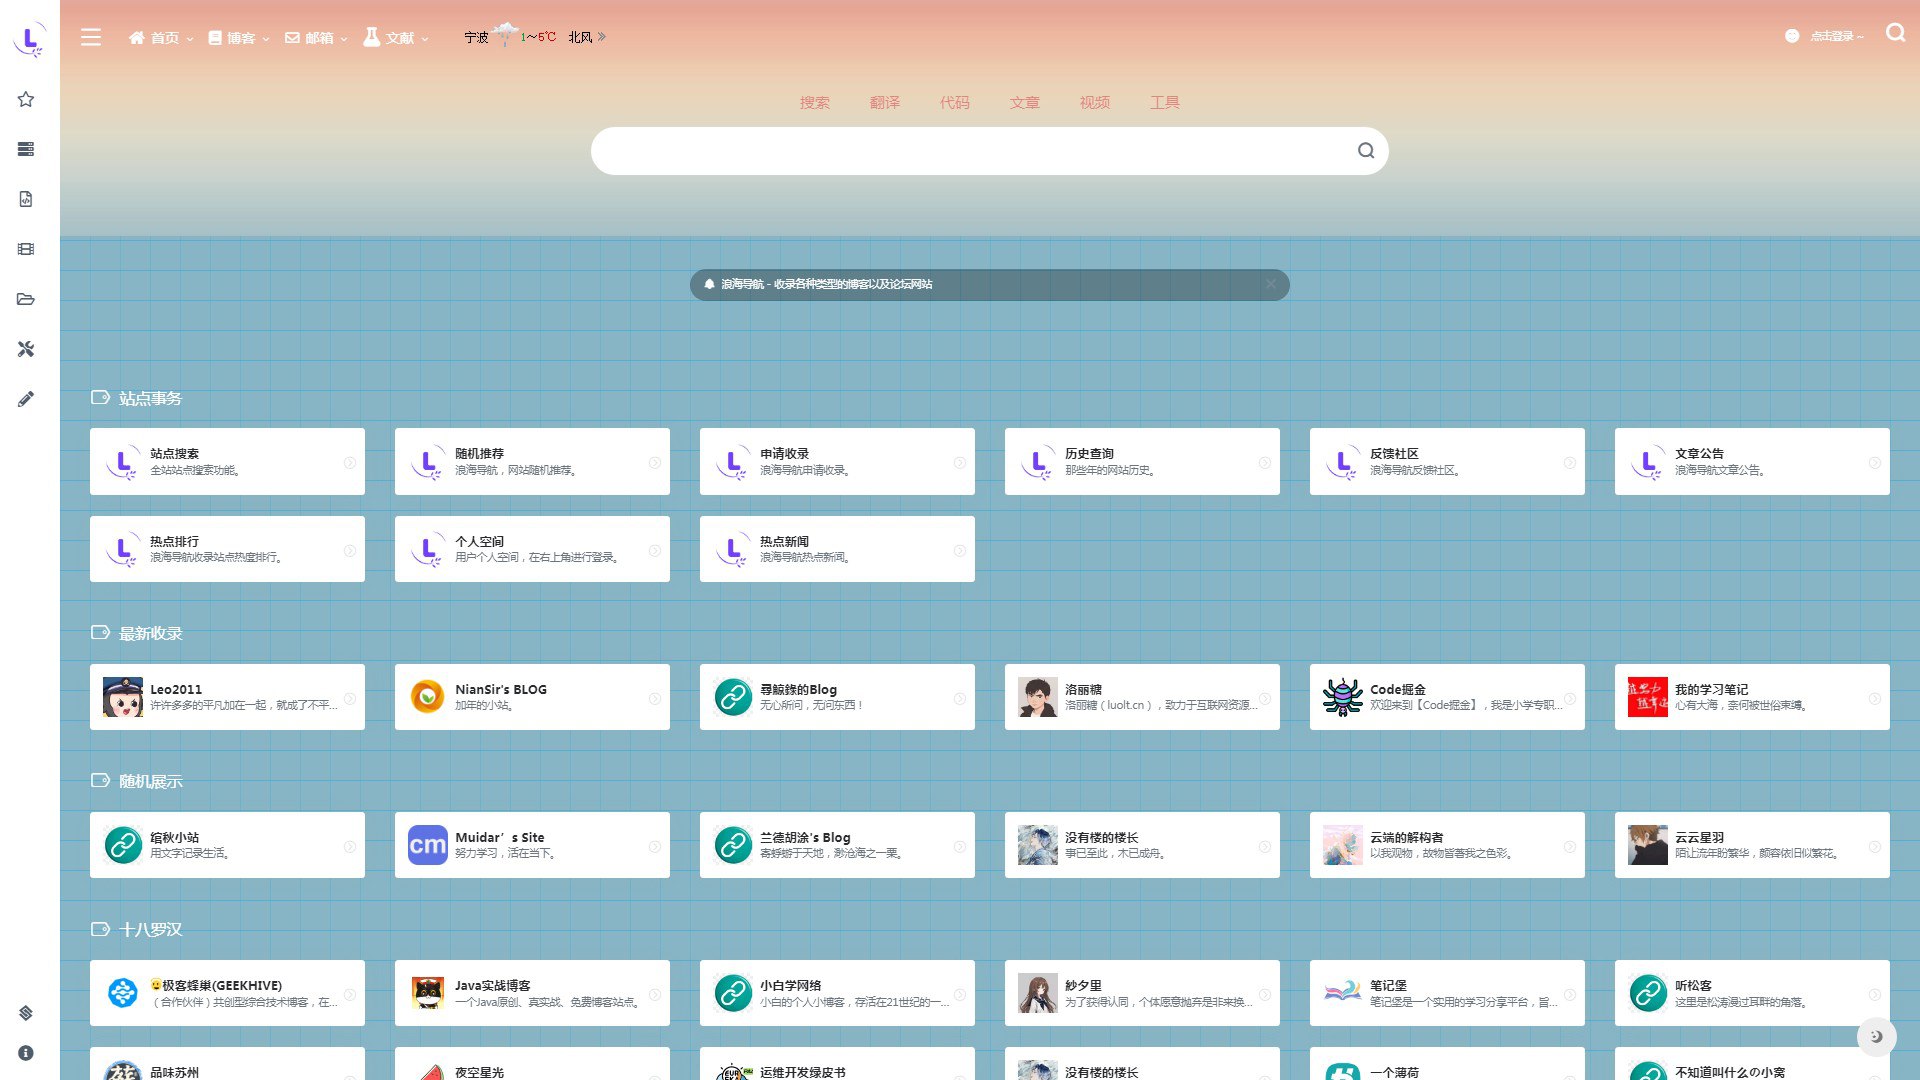Switch to the 翻译 search tab
The image size is (1920, 1080).
point(884,102)
